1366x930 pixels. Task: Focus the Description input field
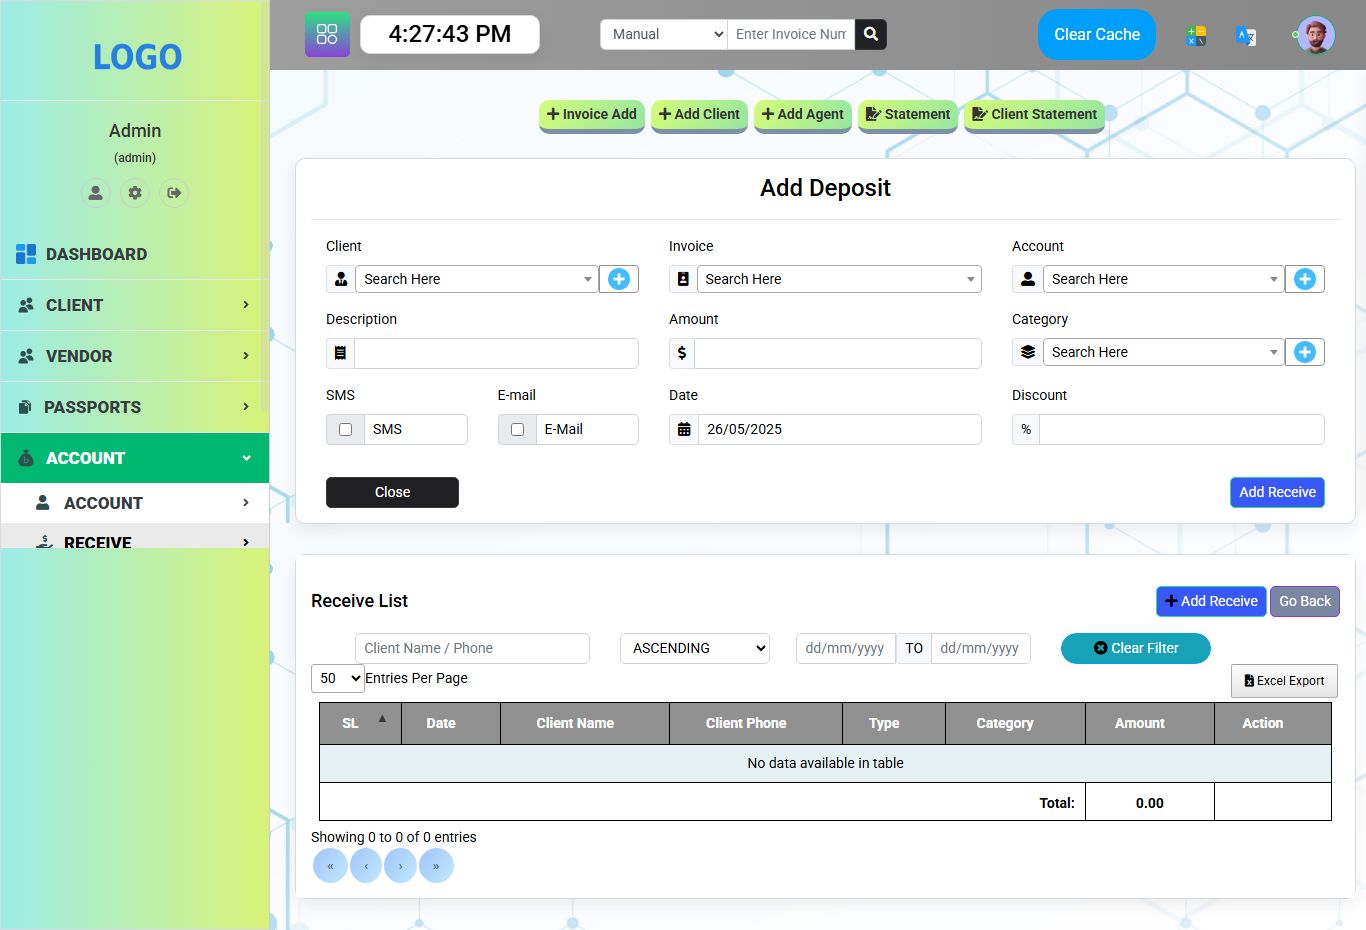coord(496,353)
